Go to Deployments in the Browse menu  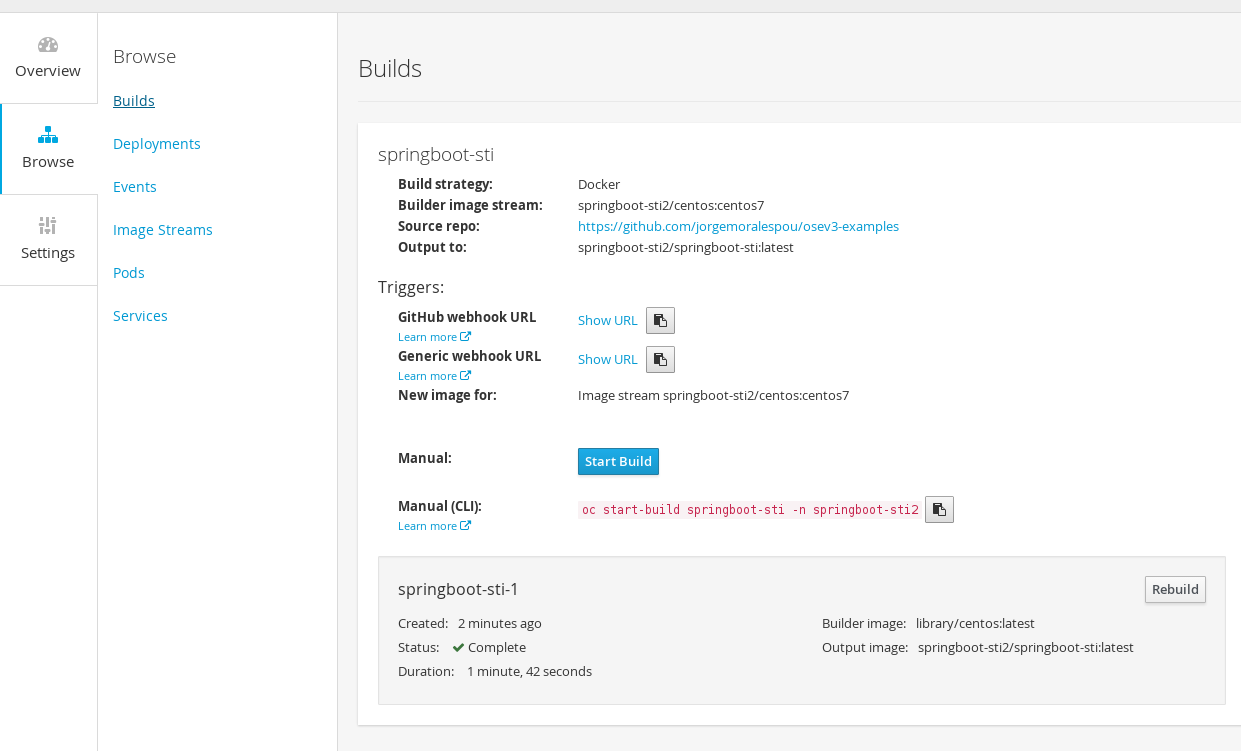click(x=157, y=144)
